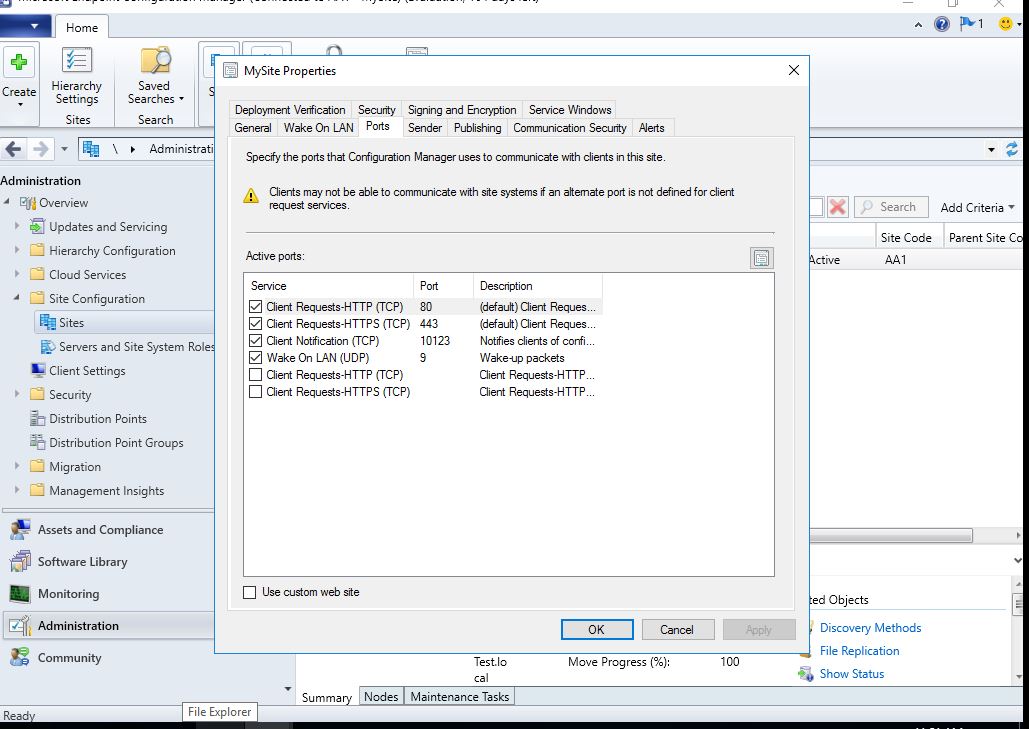This screenshot has width=1029, height=729.
Task: Open the Alerts tab
Action: [x=652, y=128]
